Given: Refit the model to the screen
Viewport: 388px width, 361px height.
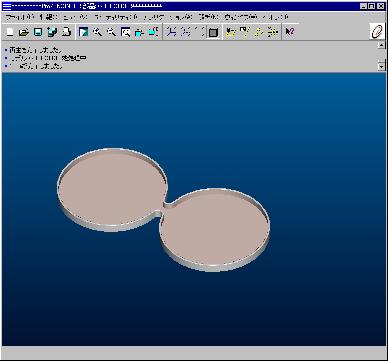Looking at the screenshot, I should pos(125,32).
